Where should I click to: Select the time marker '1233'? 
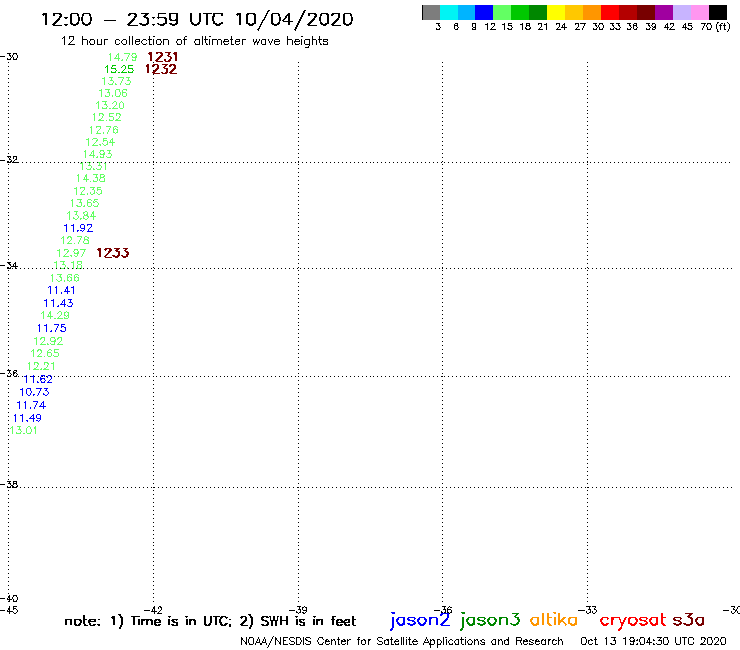pos(113,253)
